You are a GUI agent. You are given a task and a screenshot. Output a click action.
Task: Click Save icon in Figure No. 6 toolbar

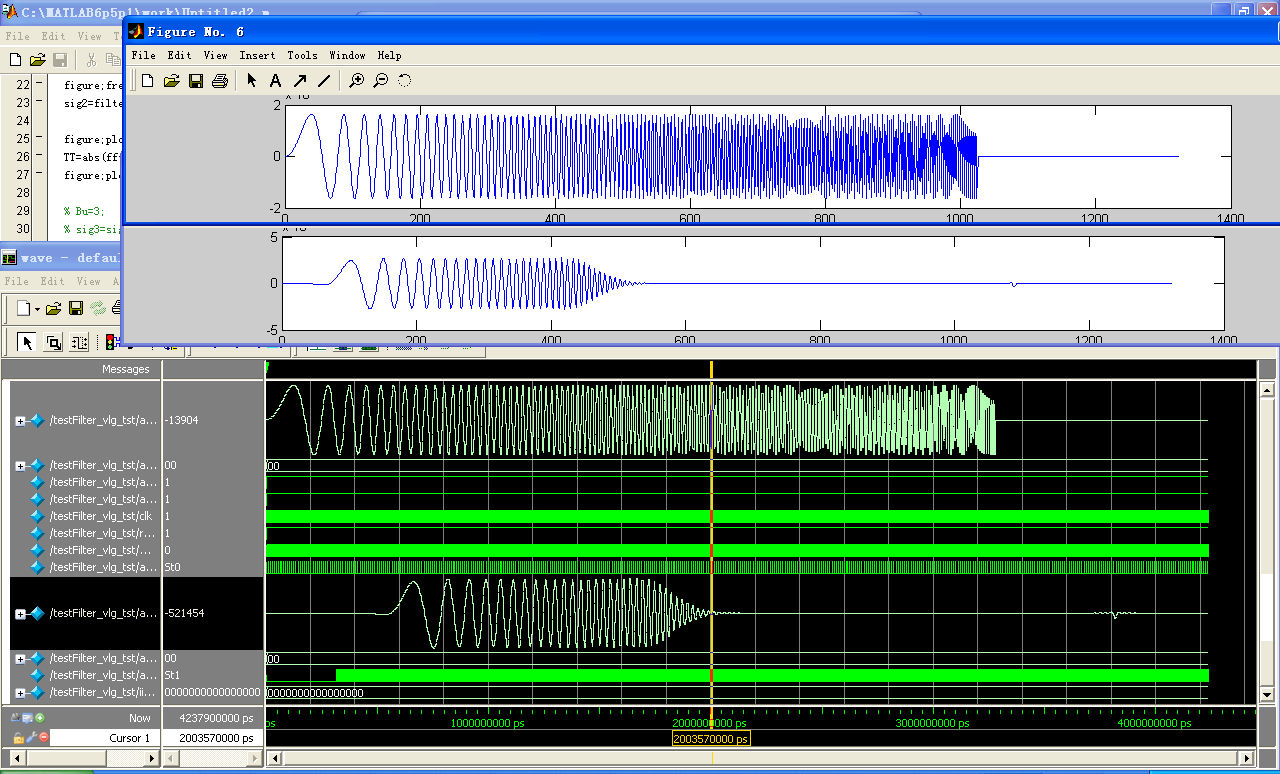(196, 81)
